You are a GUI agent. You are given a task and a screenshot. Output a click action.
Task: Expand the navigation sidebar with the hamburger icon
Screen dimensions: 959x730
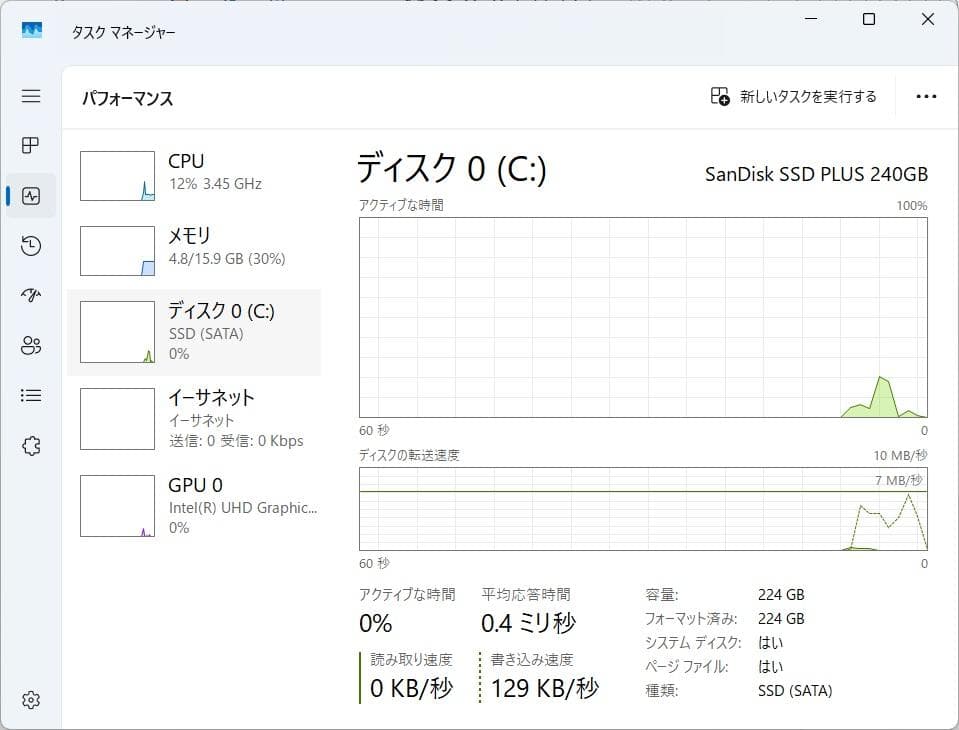pos(30,96)
